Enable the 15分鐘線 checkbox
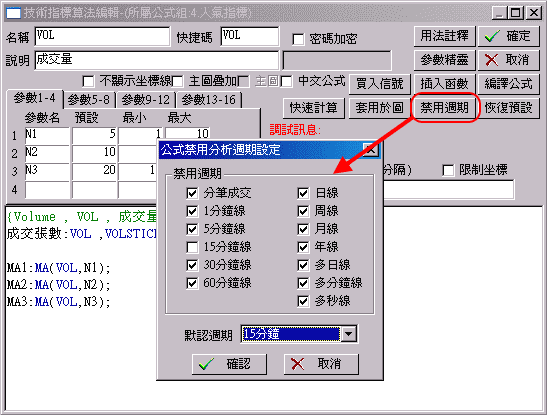The image size is (547, 415). (x=192, y=247)
